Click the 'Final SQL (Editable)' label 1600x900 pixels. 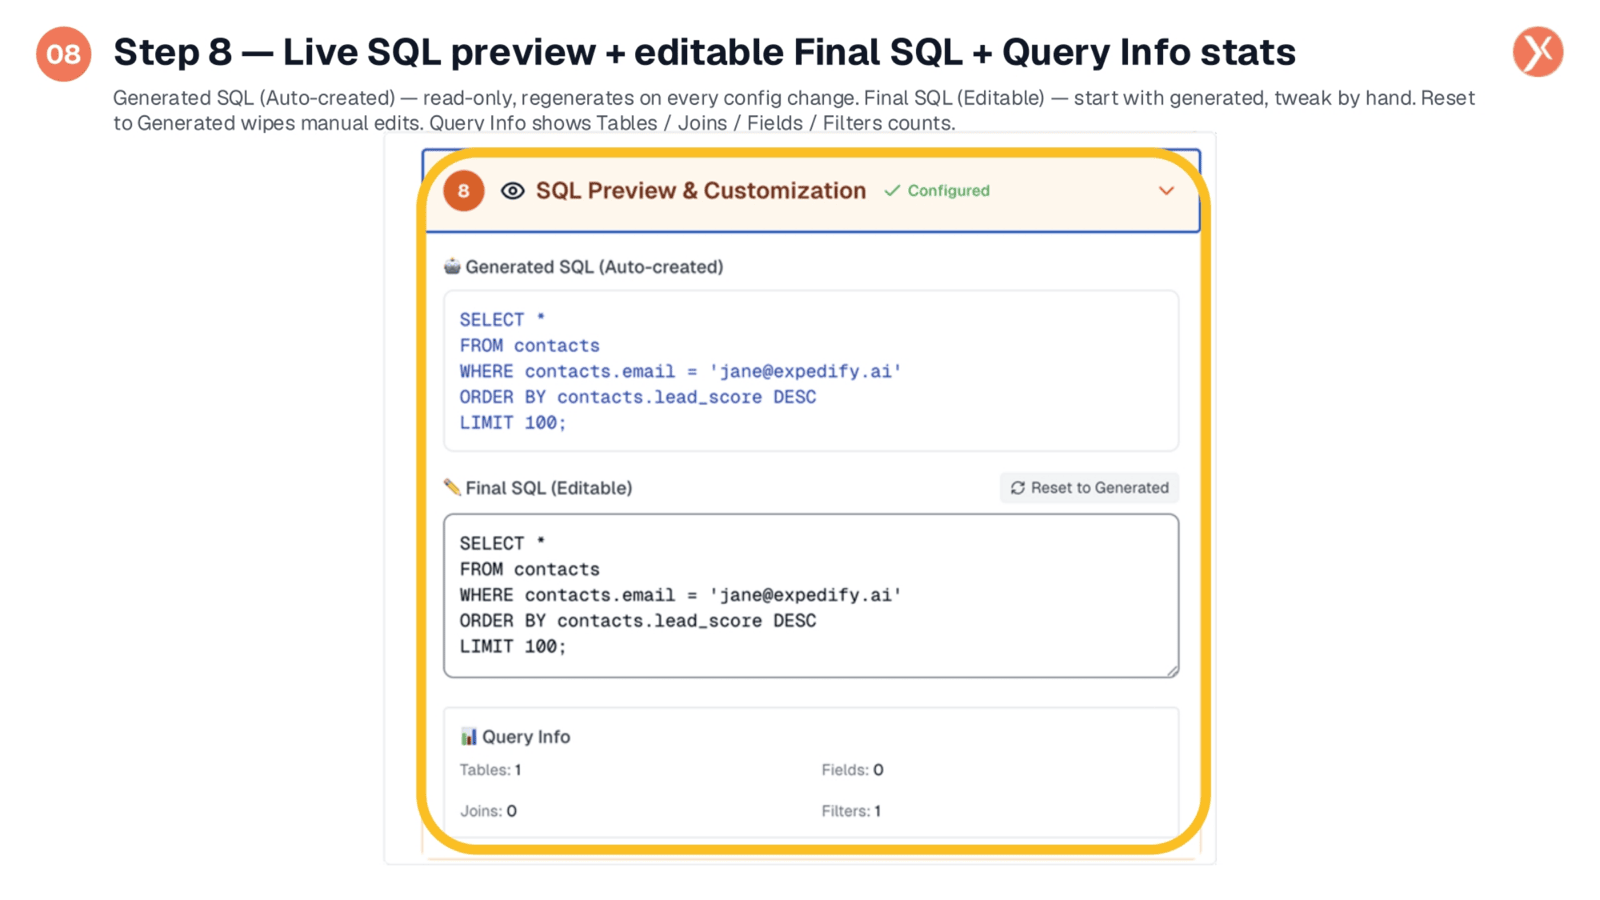point(549,488)
